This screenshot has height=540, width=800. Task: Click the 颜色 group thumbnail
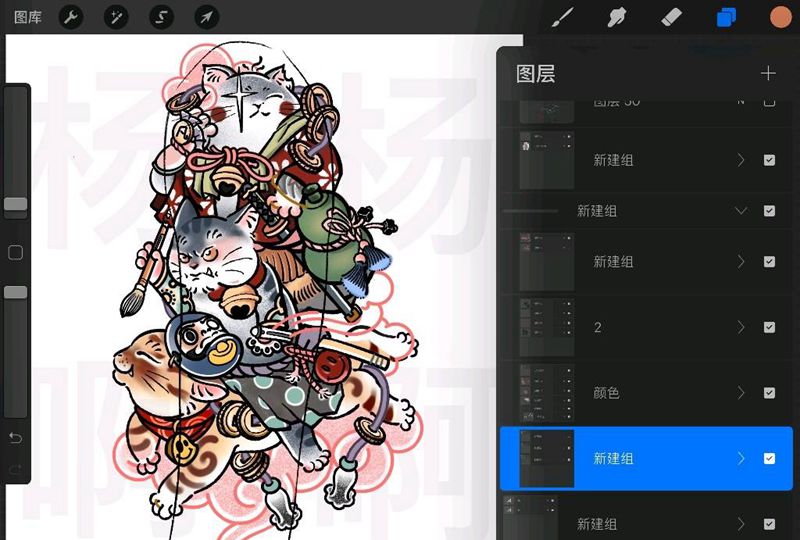(x=547, y=393)
